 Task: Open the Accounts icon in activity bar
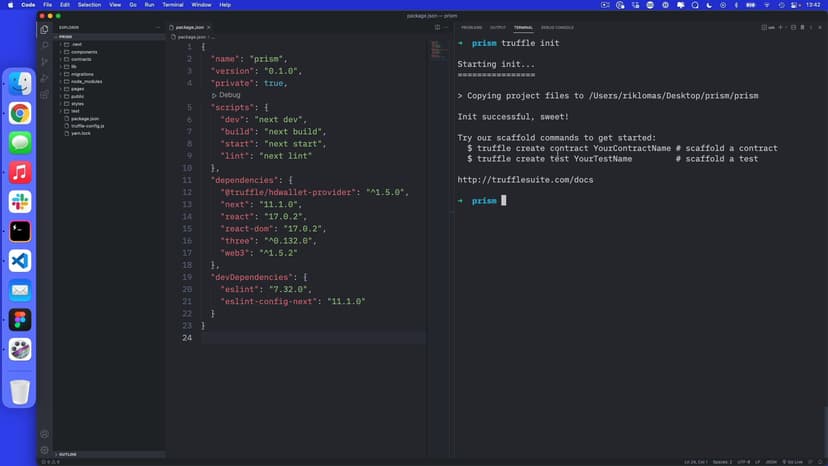click(x=45, y=434)
